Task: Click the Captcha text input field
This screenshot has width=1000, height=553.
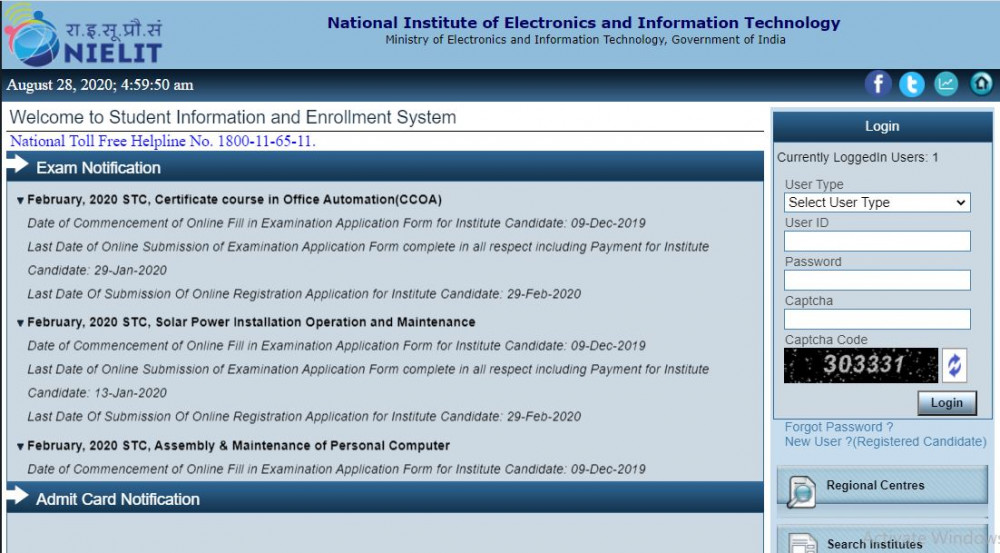Action: [x=877, y=319]
